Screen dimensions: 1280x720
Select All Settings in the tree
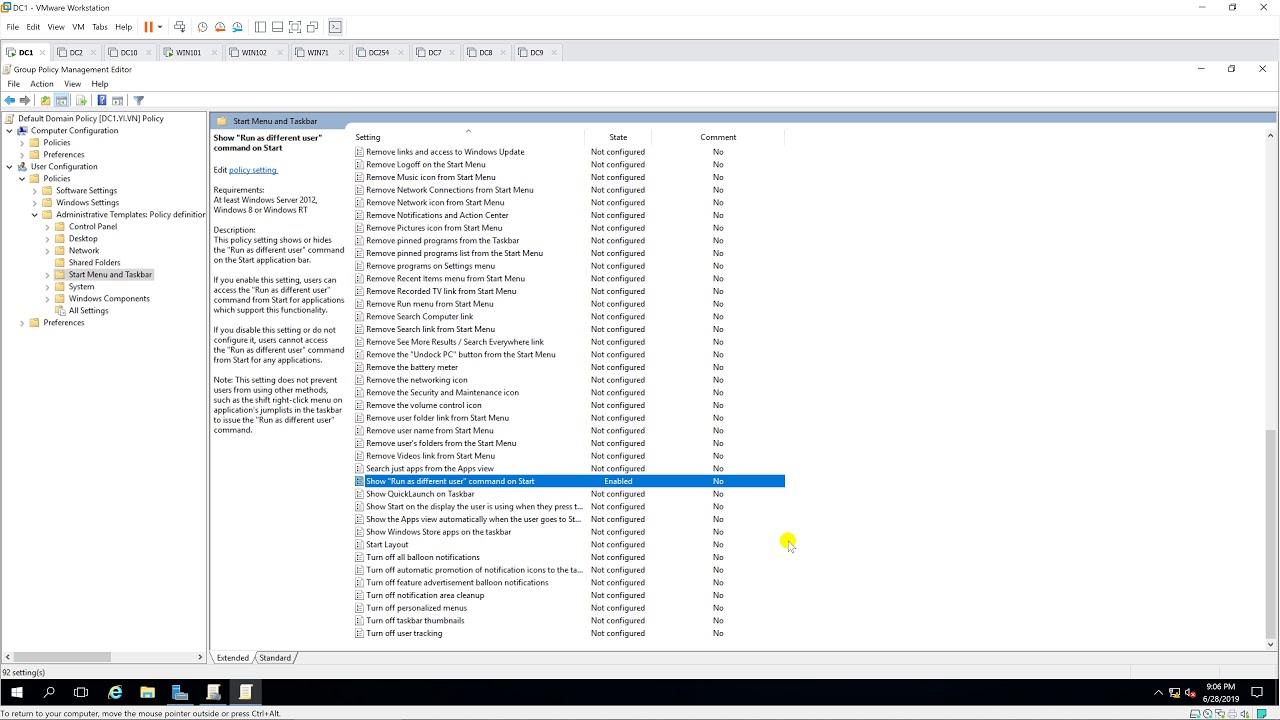coord(88,311)
